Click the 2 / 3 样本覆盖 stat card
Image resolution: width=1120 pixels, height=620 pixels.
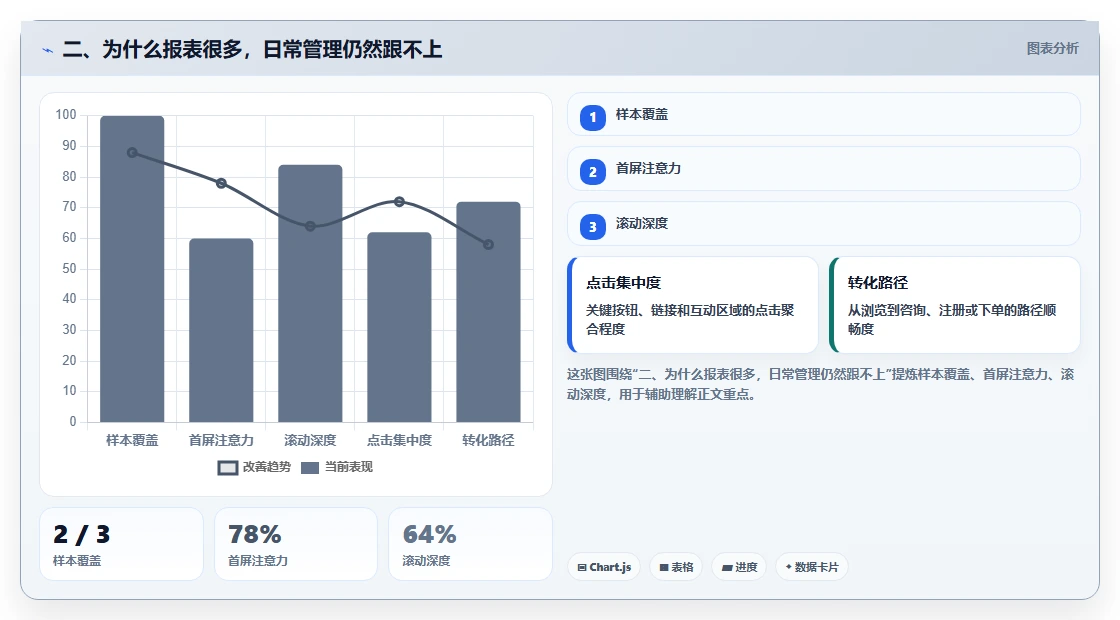[121, 544]
